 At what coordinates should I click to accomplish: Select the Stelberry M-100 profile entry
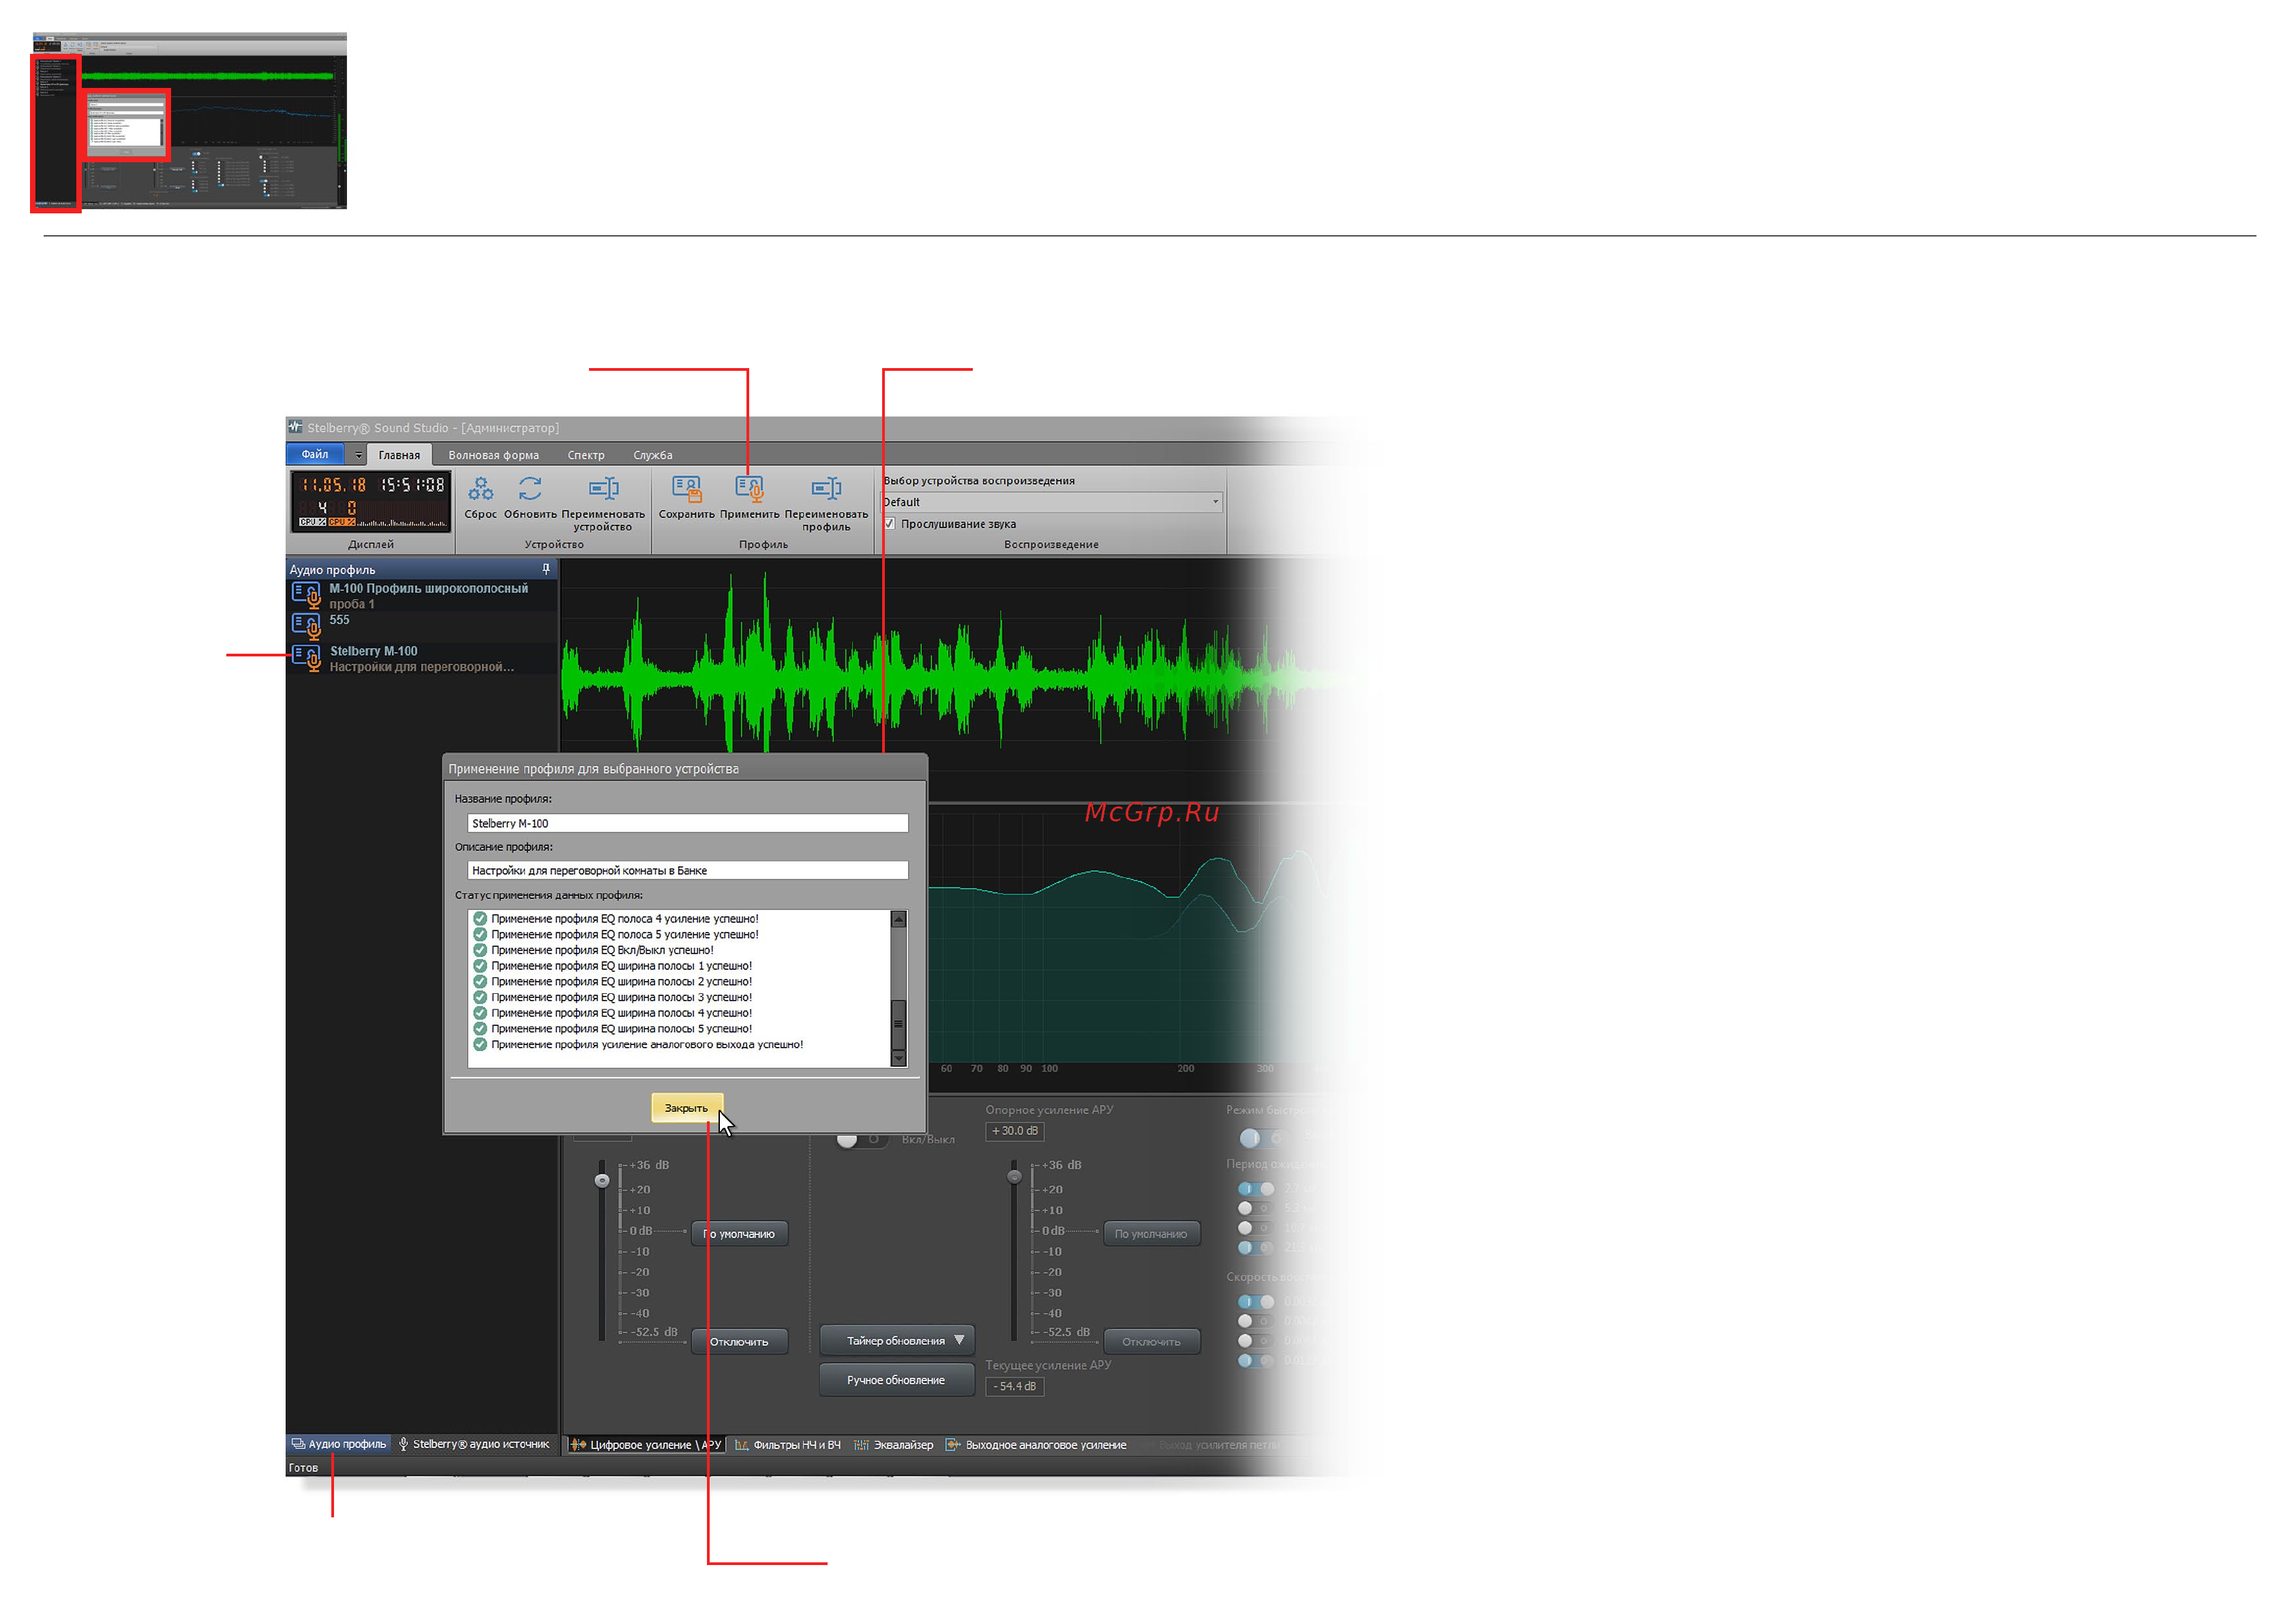tap(420, 658)
